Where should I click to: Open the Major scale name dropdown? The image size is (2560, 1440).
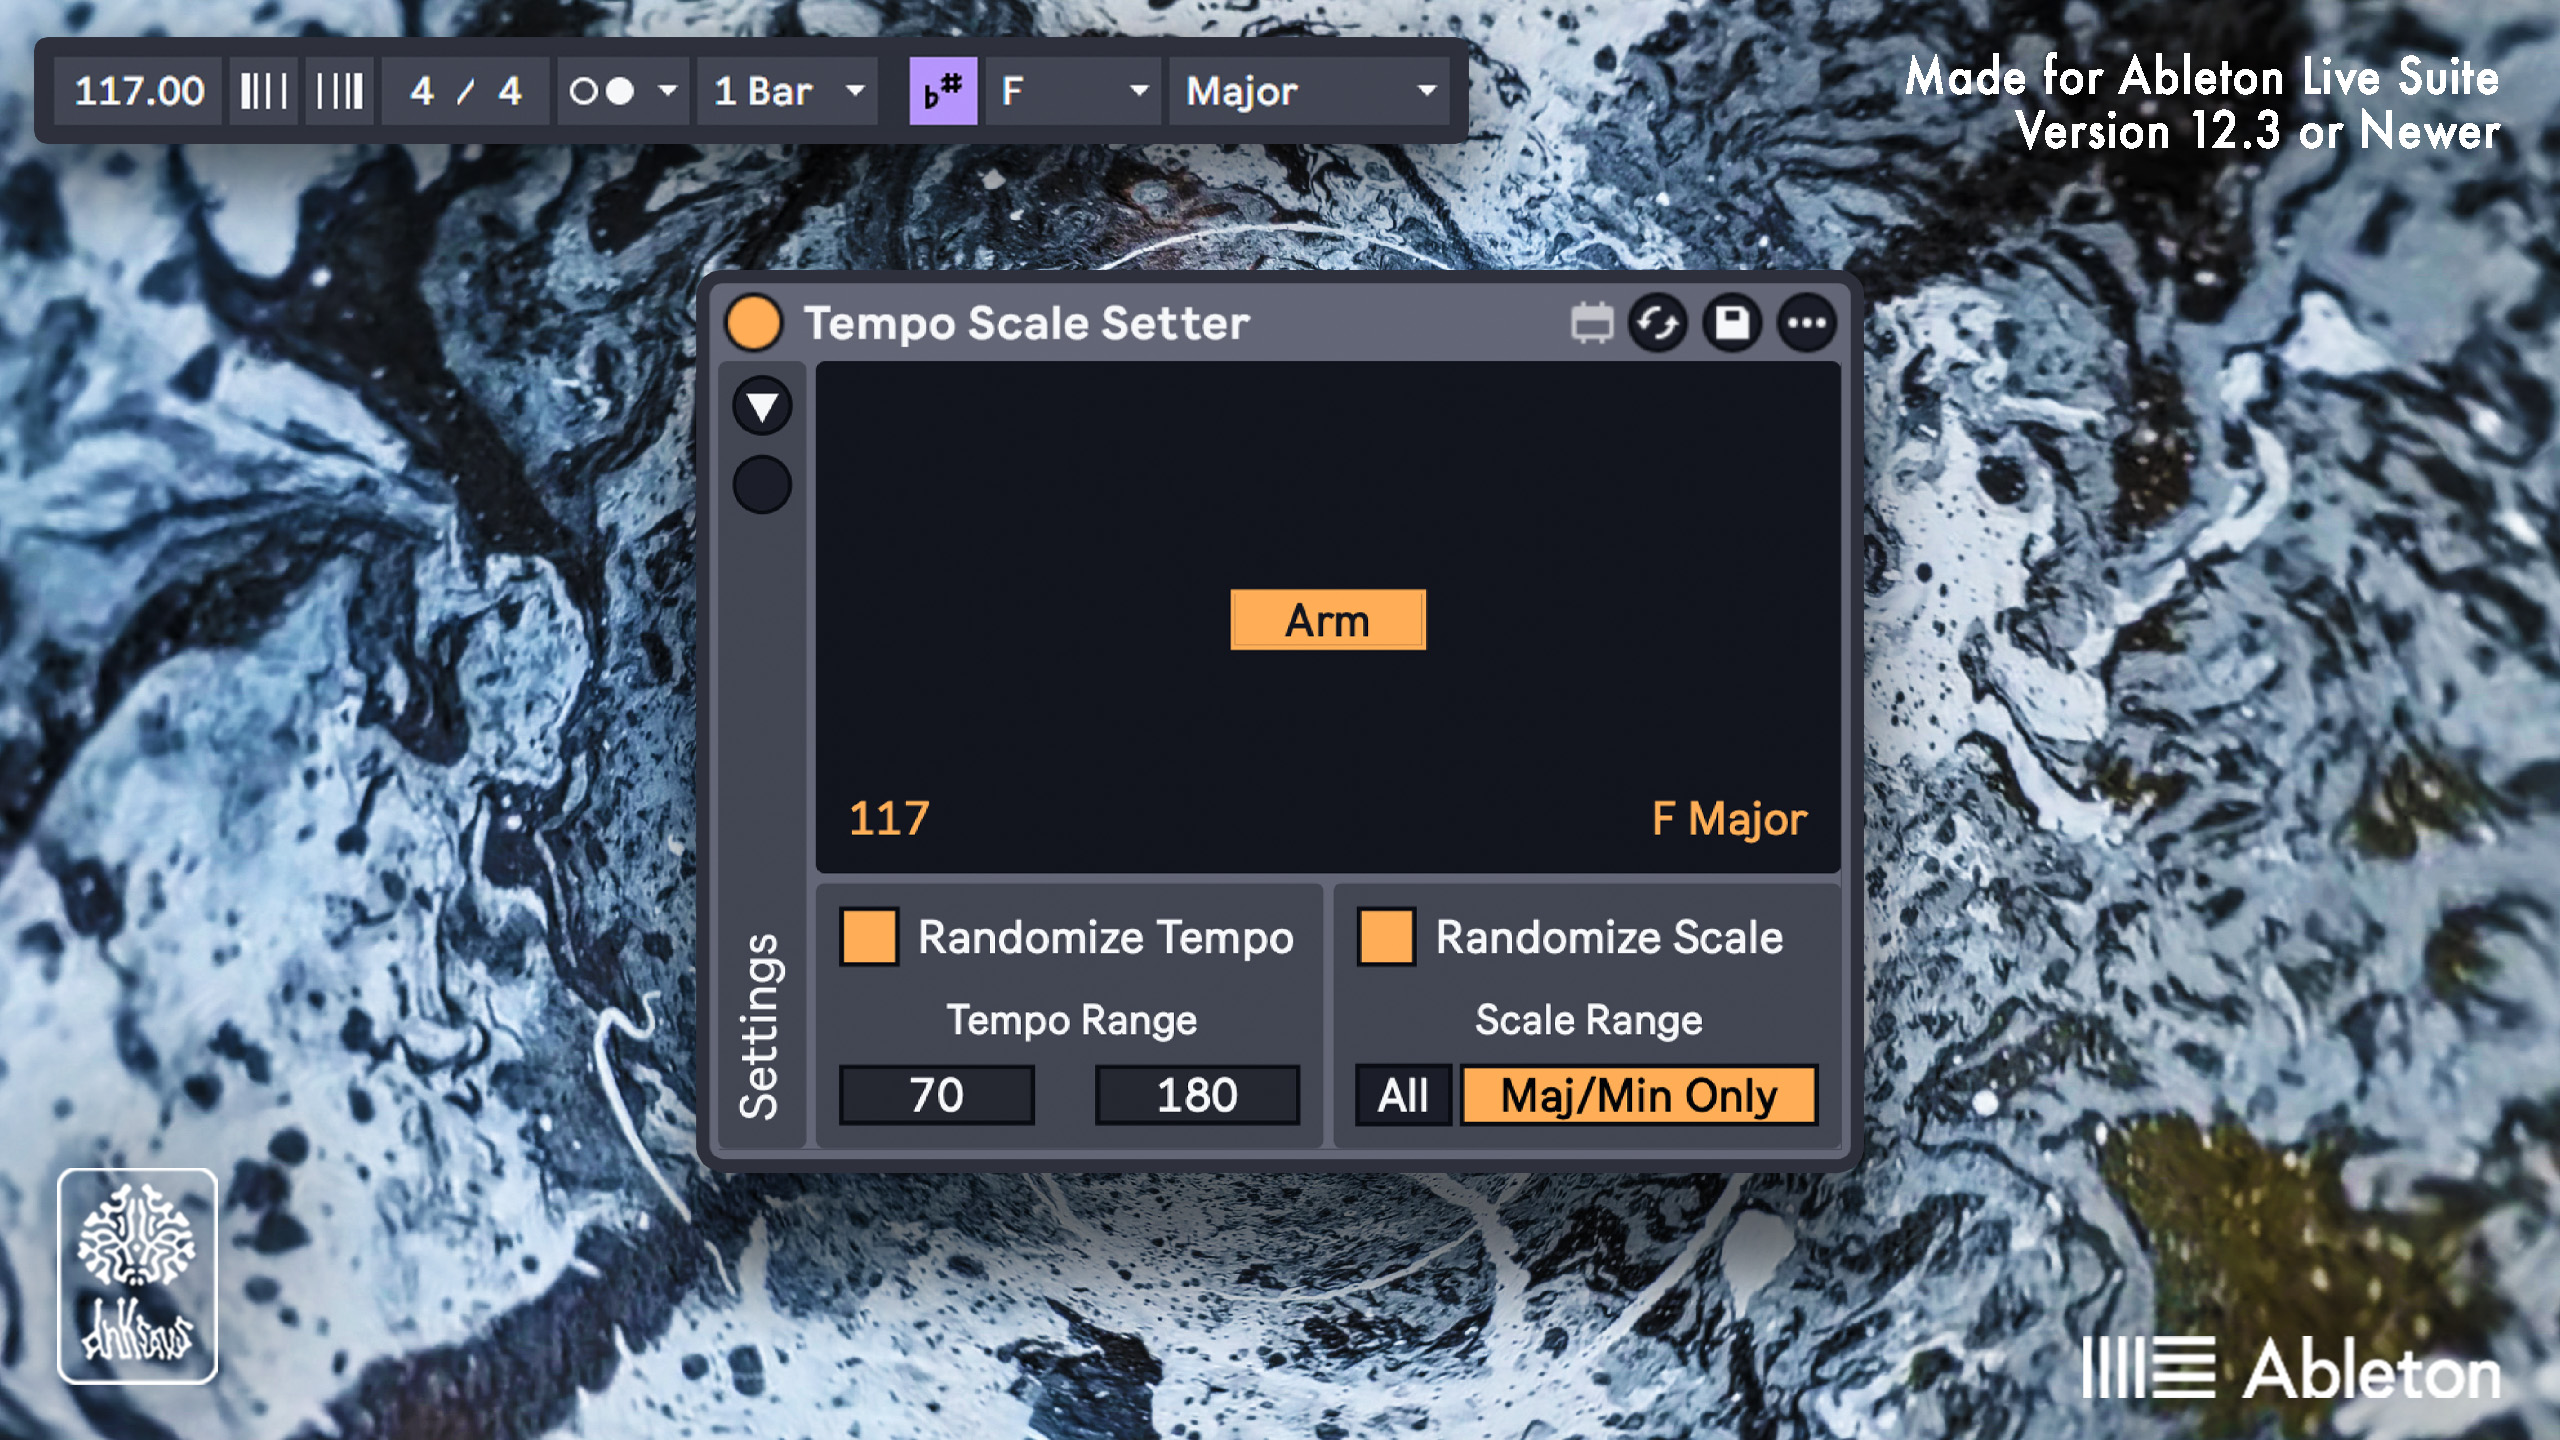1309,91
